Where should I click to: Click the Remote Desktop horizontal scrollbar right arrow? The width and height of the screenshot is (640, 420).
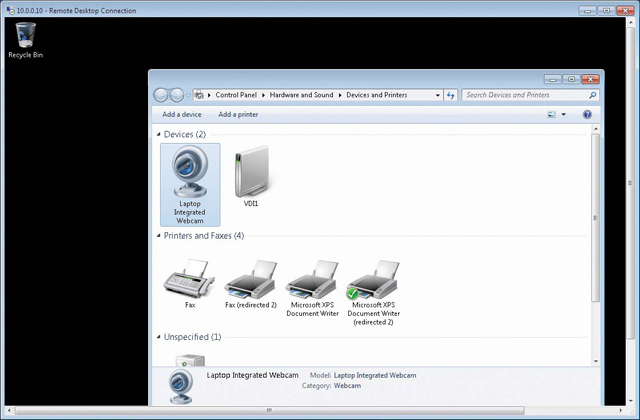pyautogui.click(x=621, y=410)
